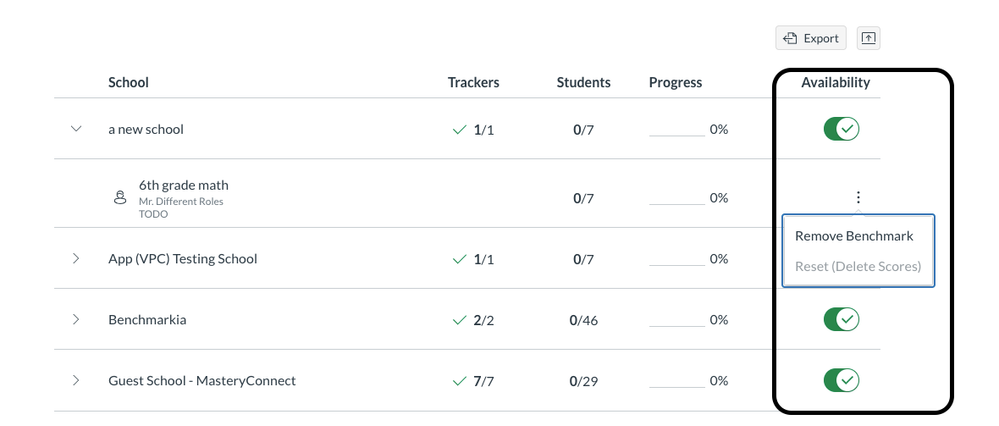Click the teacher icon beside 6th grade math

coord(120,198)
